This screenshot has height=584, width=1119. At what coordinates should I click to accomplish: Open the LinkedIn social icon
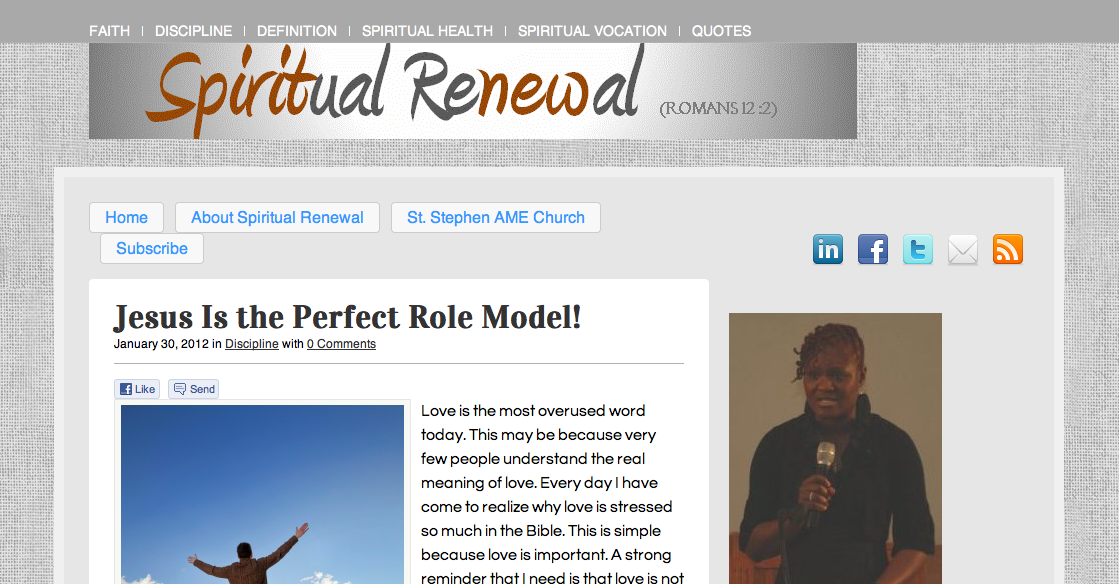click(828, 249)
